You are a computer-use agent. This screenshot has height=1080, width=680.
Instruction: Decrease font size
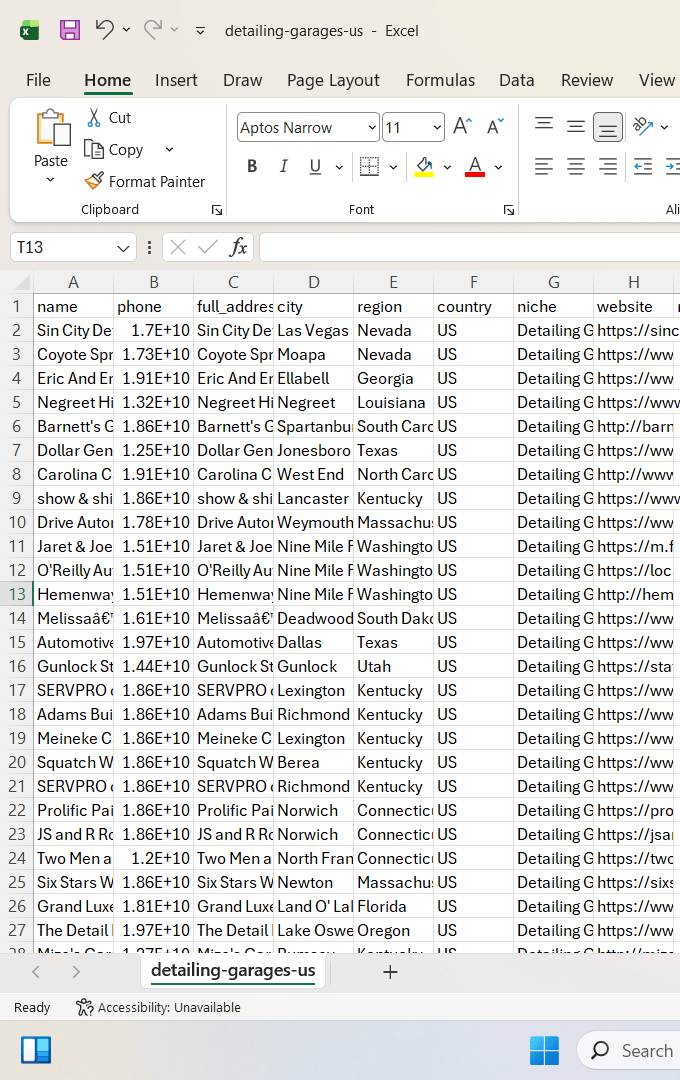[x=495, y=127]
